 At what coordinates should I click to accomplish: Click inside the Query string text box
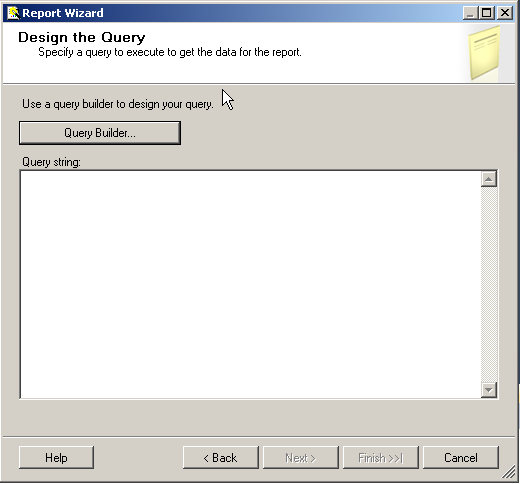click(x=250, y=284)
